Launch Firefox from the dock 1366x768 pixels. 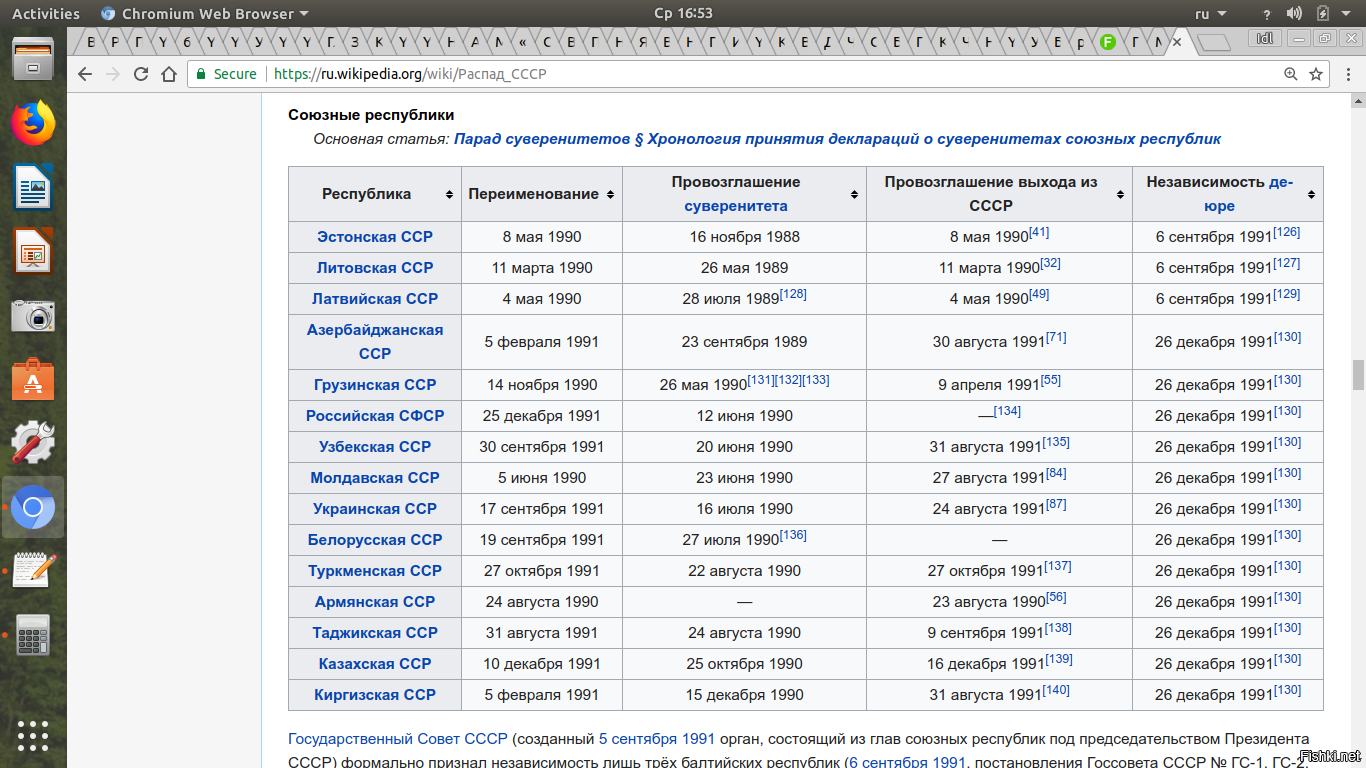click(x=33, y=123)
